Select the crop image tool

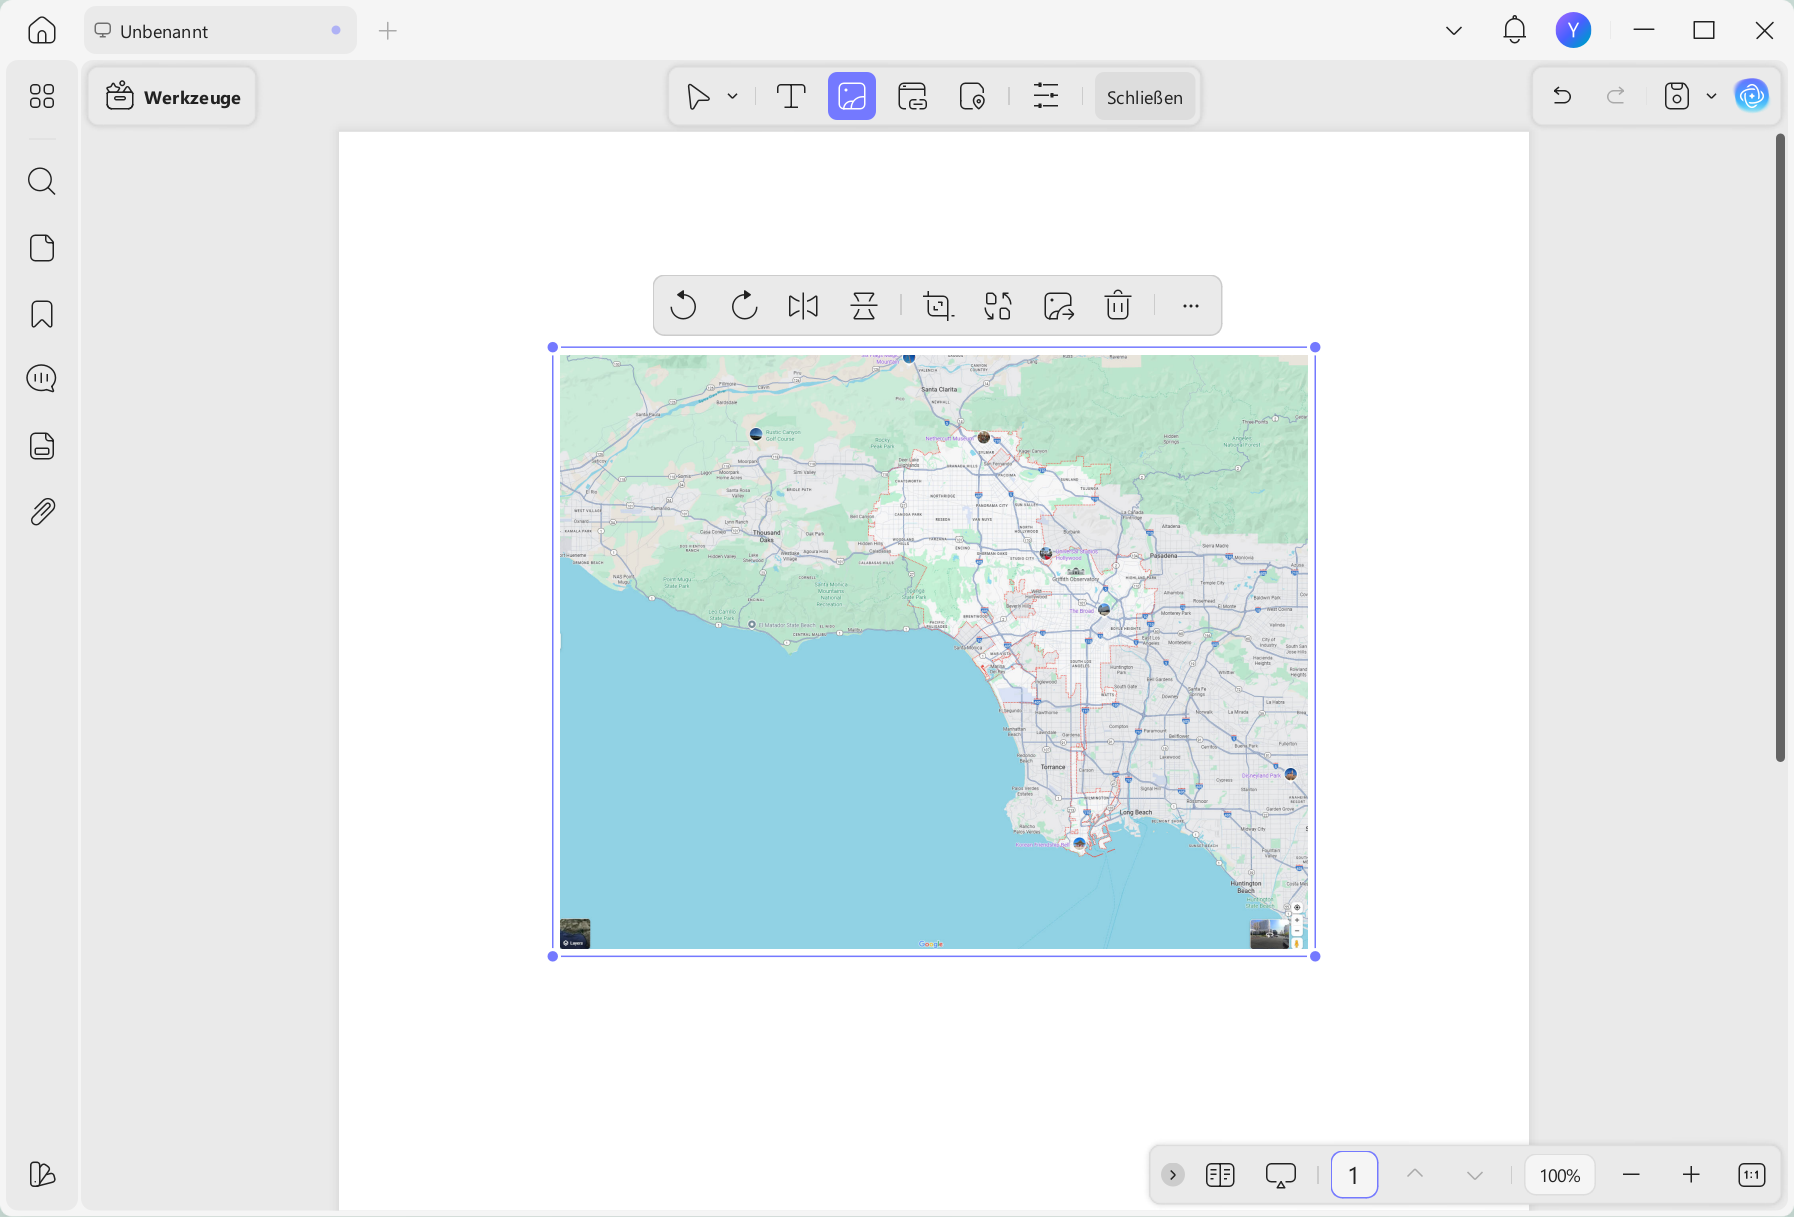(x=938, y=305)
